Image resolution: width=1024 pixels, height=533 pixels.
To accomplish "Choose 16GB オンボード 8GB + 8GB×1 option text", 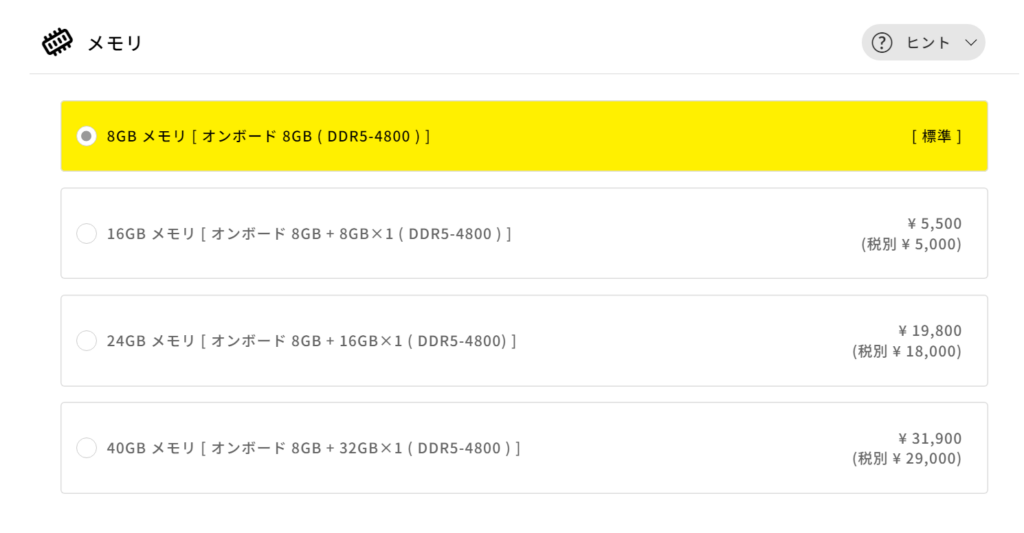I will point(309,233).
